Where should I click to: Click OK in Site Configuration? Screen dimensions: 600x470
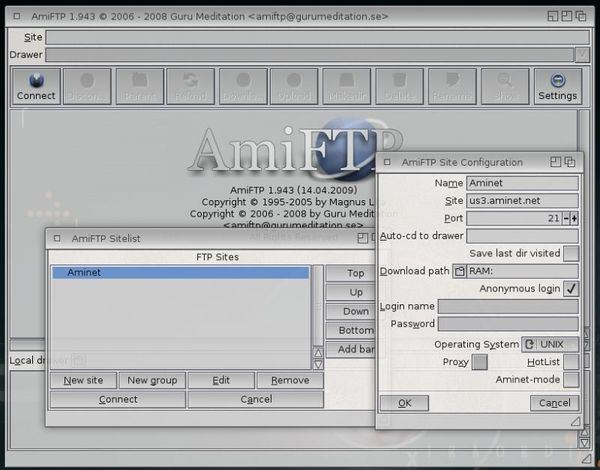pyautogui.click(x=404, y=403)
